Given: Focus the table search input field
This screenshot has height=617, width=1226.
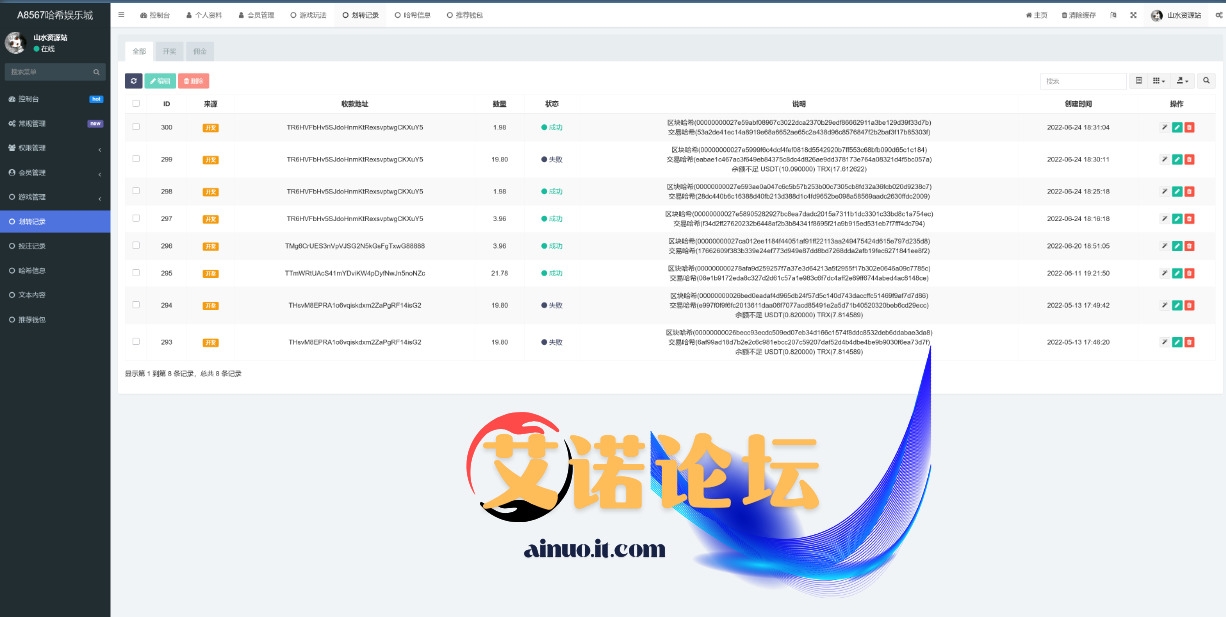Looking at the screenshot, I should [1083, 81].
